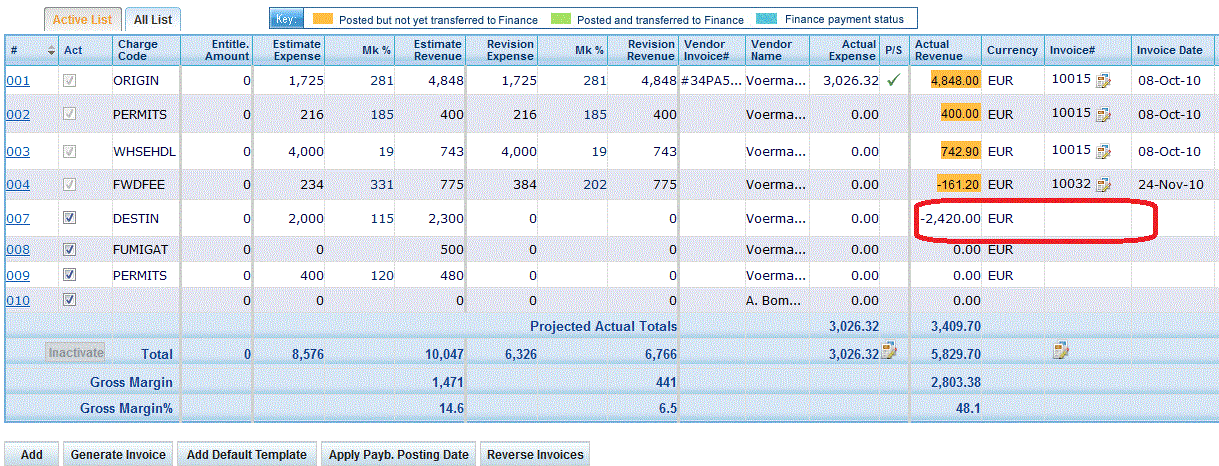Viewport: 1219px width, 466px height.
Task: Open charge line 010 link
Action: point(18,300)
